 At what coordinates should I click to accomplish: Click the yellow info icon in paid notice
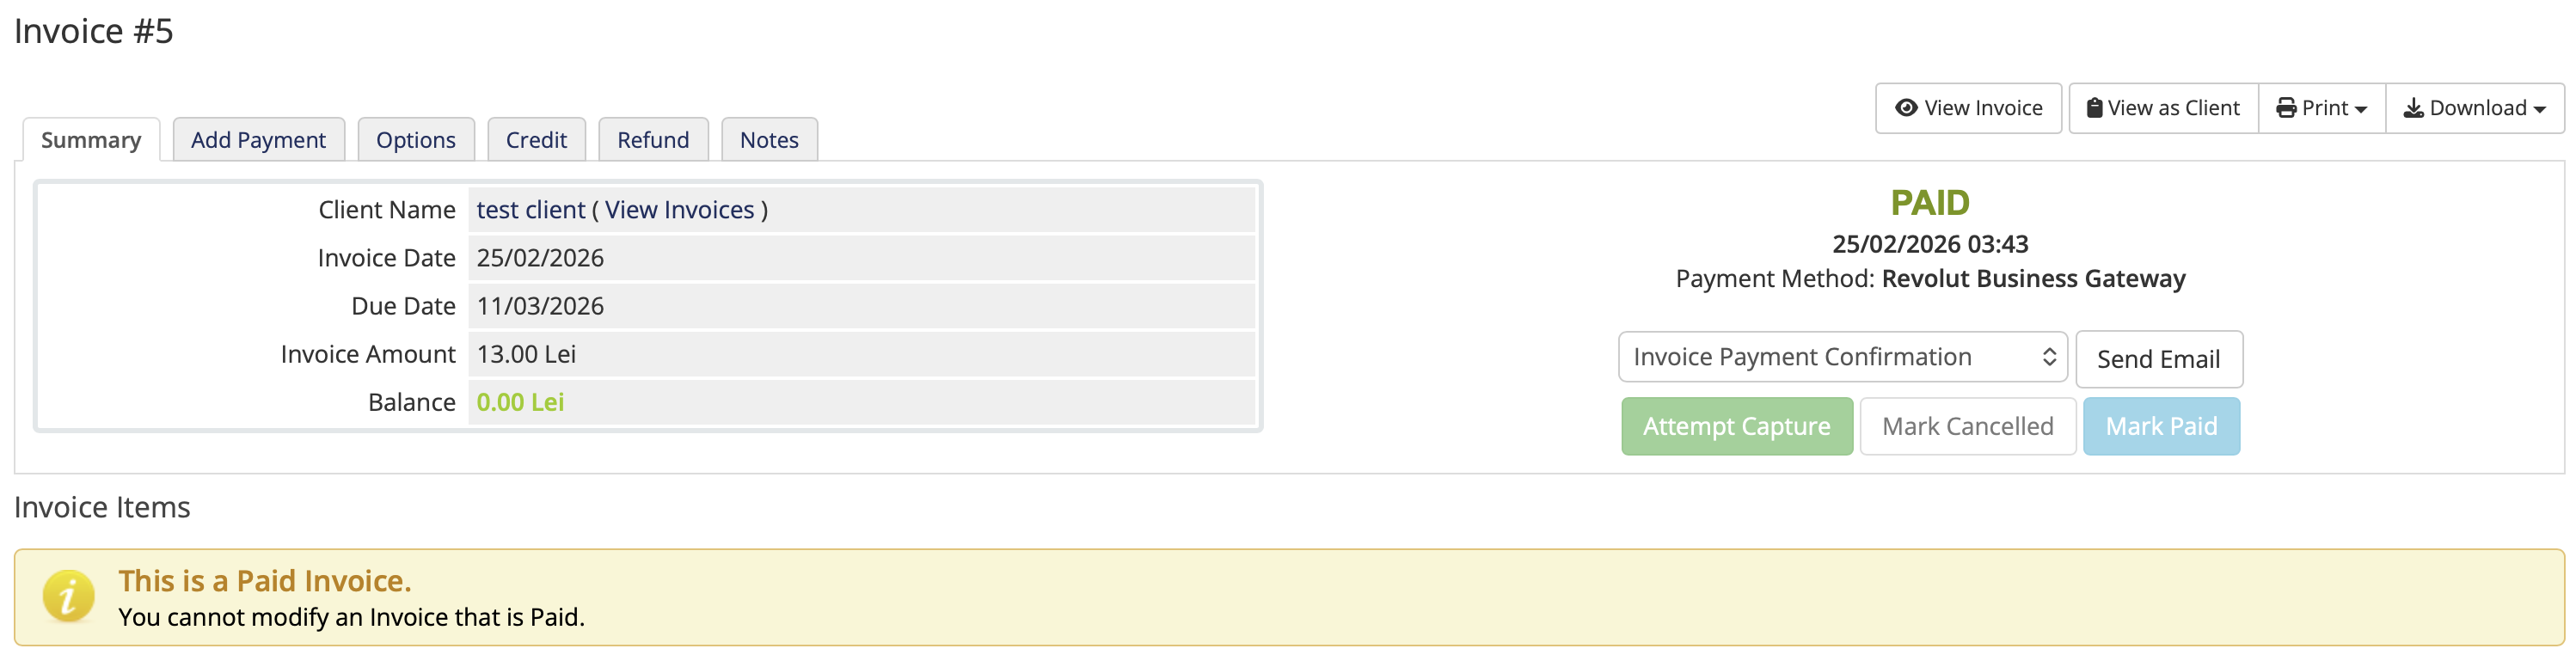(68, 597)
